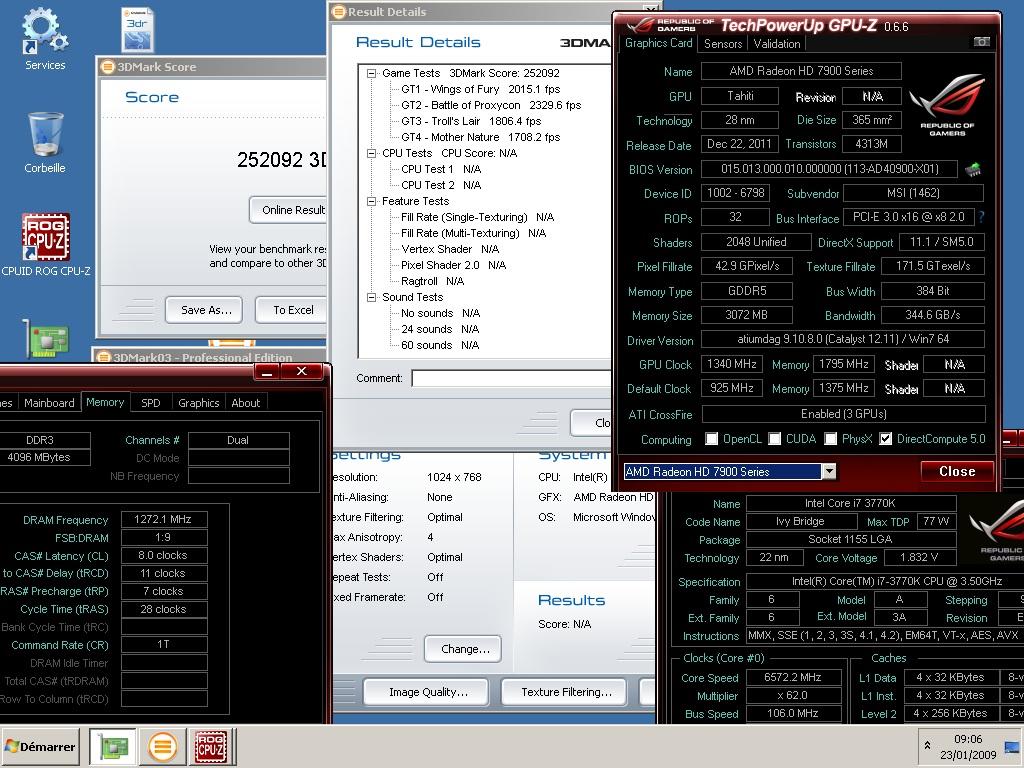Screen dimensions: 1024x768
Task: Select the Memory tab in CPU-Z
Action: [x=105, y=402]
